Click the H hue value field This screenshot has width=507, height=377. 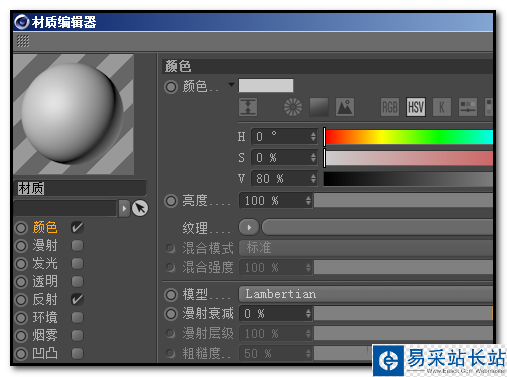(x=284, y=136)
